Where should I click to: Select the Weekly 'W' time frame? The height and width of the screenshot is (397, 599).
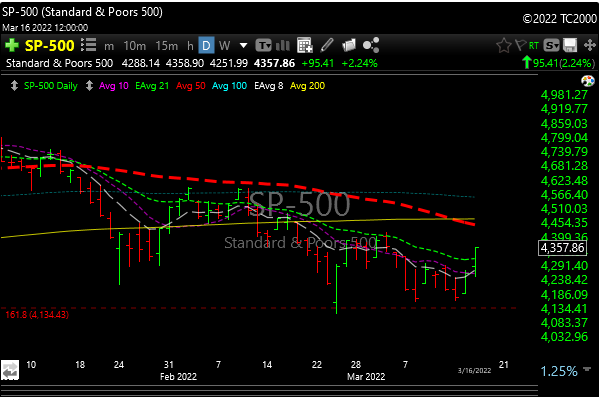[x=224, y=46]
